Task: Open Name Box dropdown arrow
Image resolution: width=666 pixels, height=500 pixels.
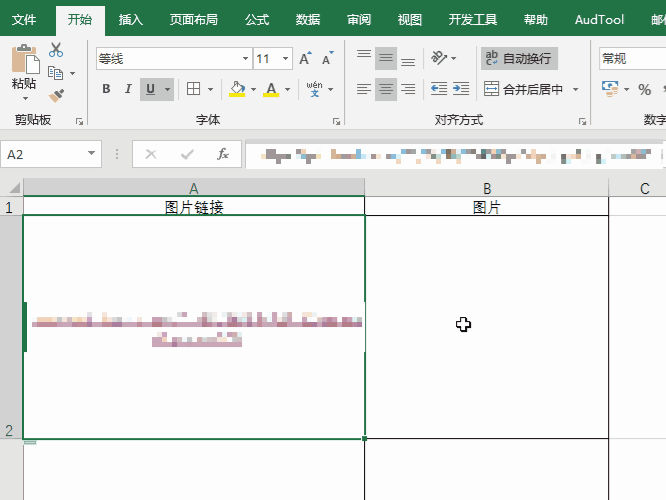Action: (x=91, y=153)
